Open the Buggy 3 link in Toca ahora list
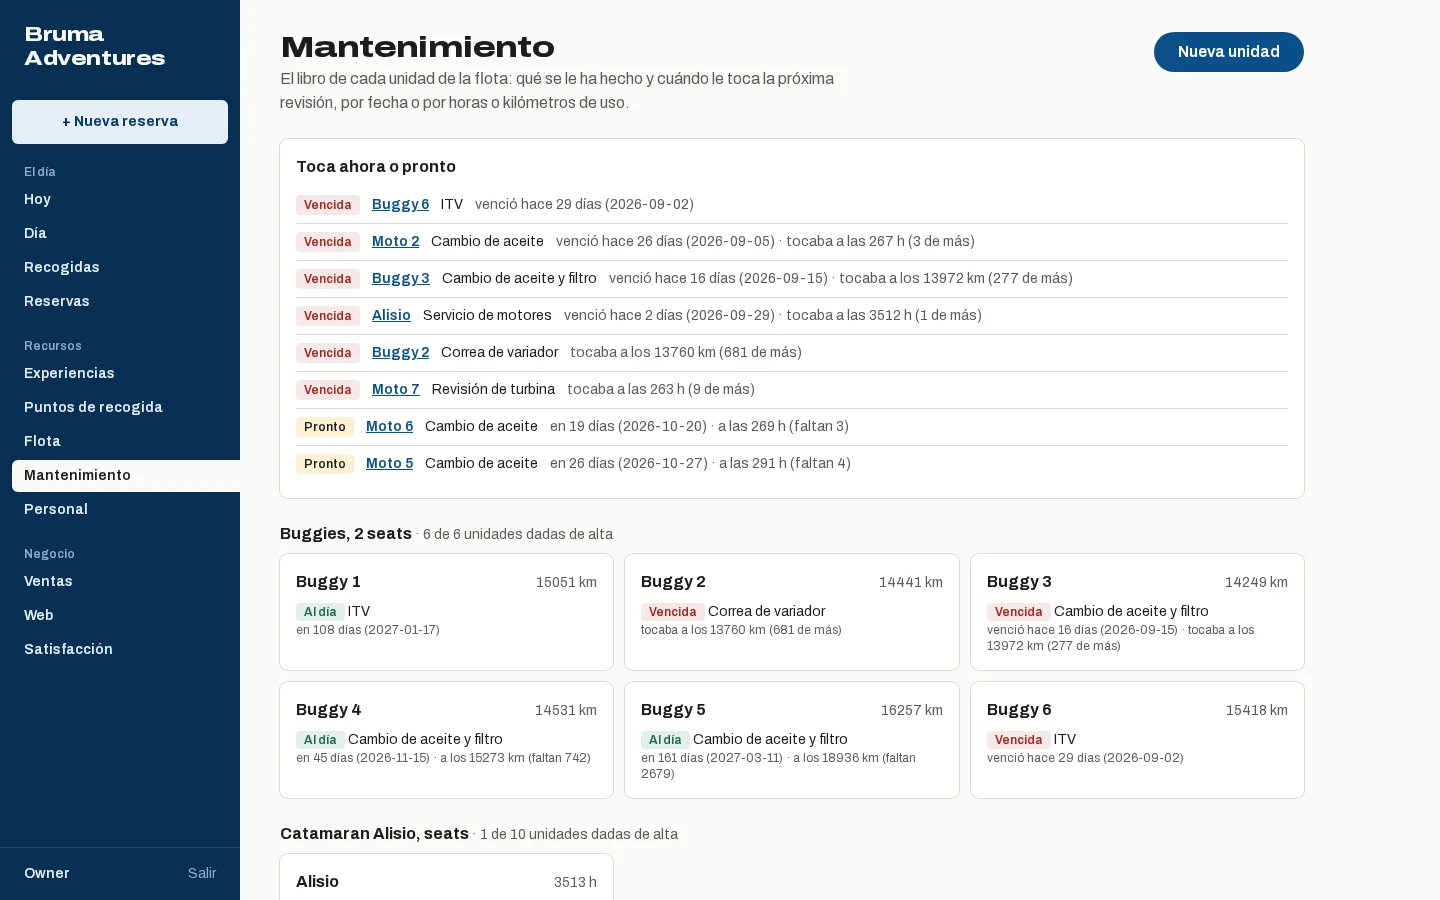1440x900 pixels. (400, 278)
